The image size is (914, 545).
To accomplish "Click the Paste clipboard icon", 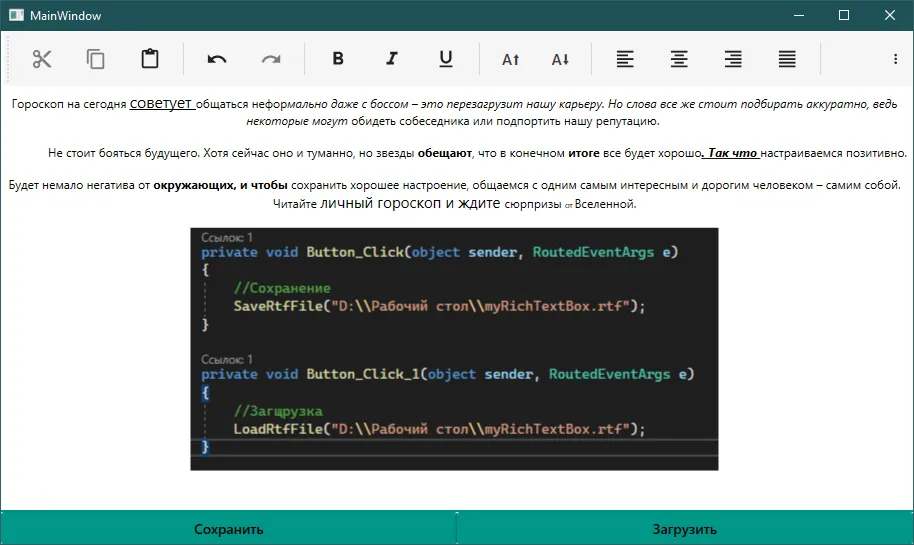I will [x=150, y=59].
